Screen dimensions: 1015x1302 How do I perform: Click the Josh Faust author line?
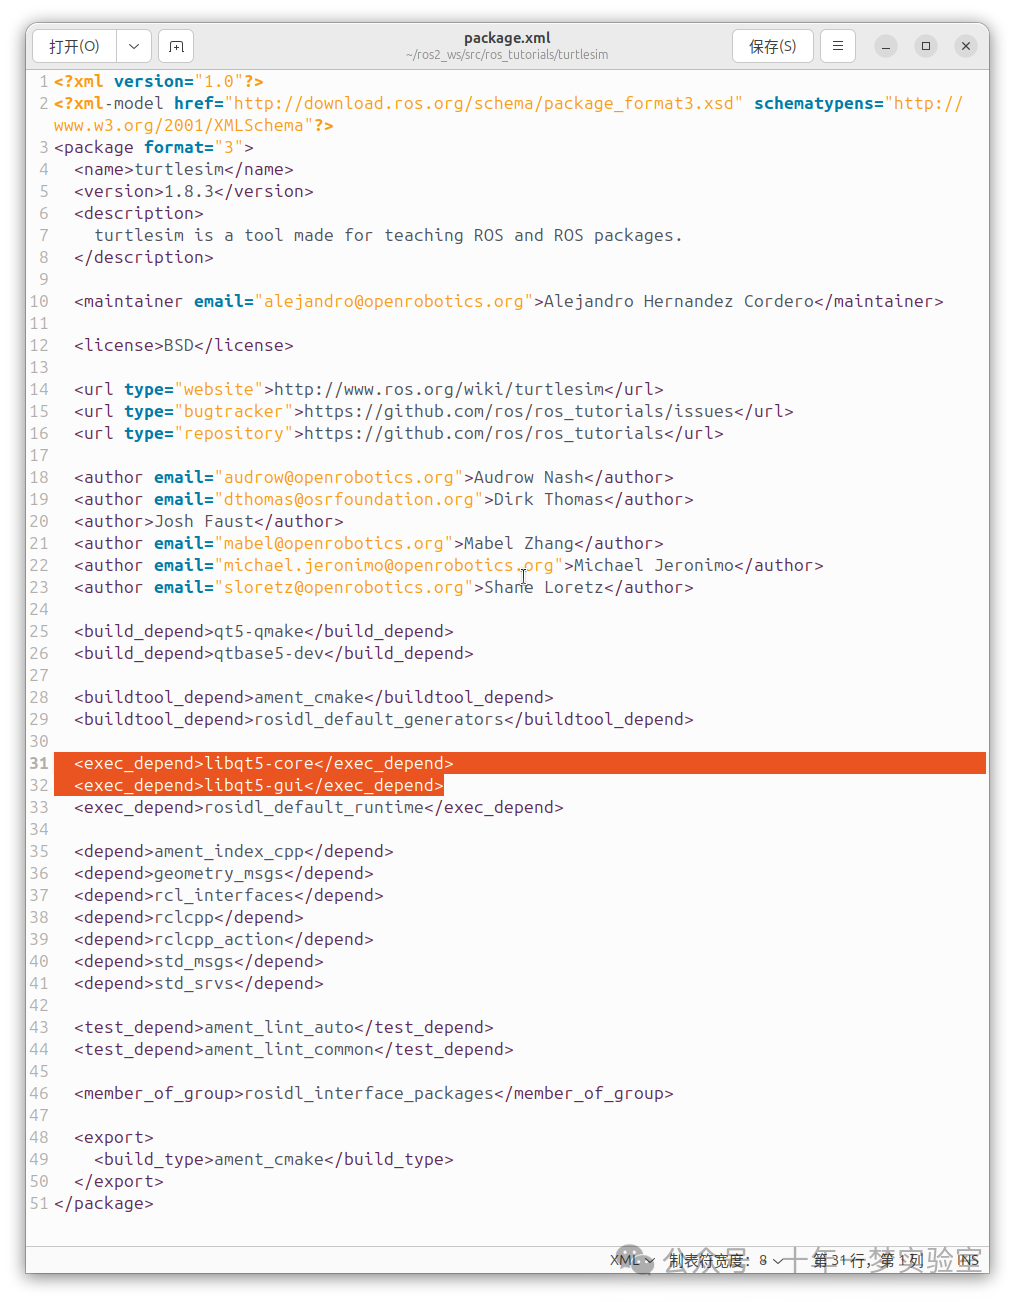[209, 521]
